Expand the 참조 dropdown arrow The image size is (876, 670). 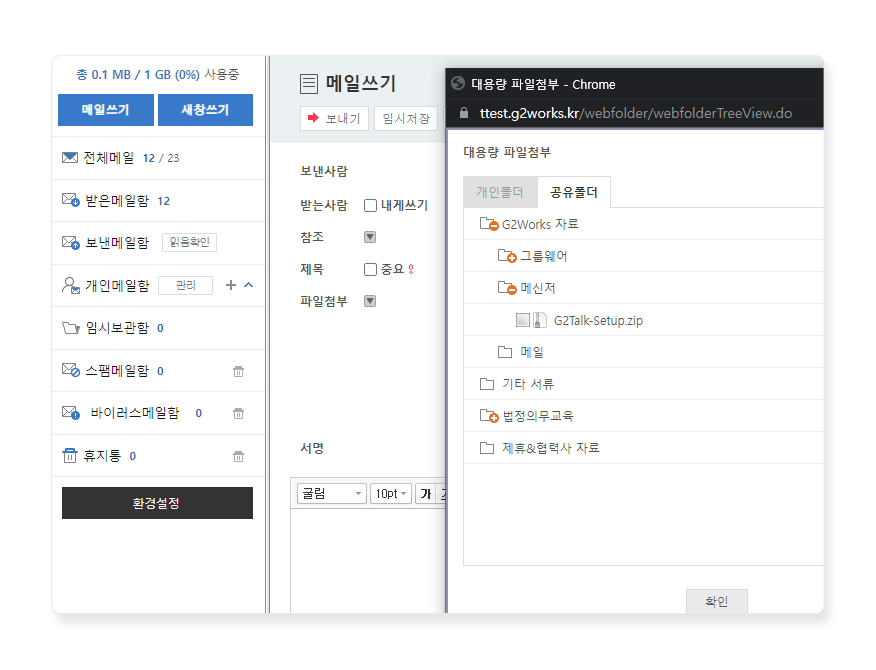[369, 238]
